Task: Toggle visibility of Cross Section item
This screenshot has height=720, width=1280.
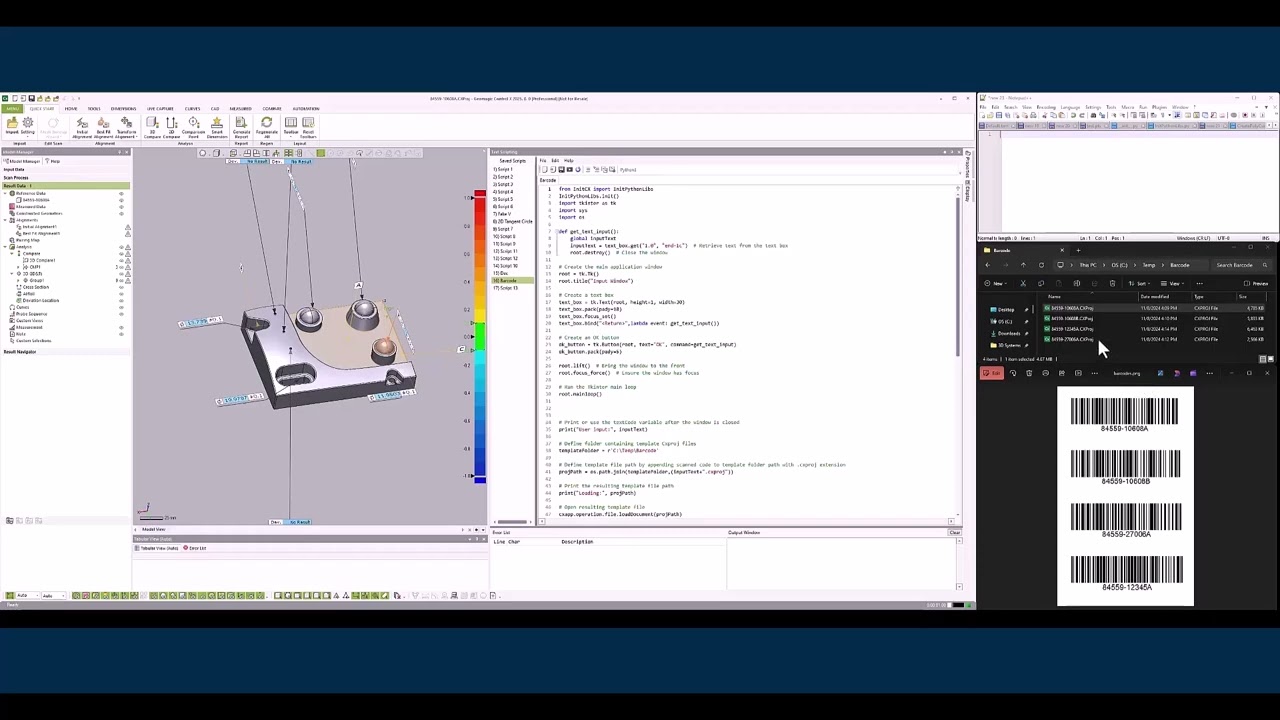Action: point(122,287)
